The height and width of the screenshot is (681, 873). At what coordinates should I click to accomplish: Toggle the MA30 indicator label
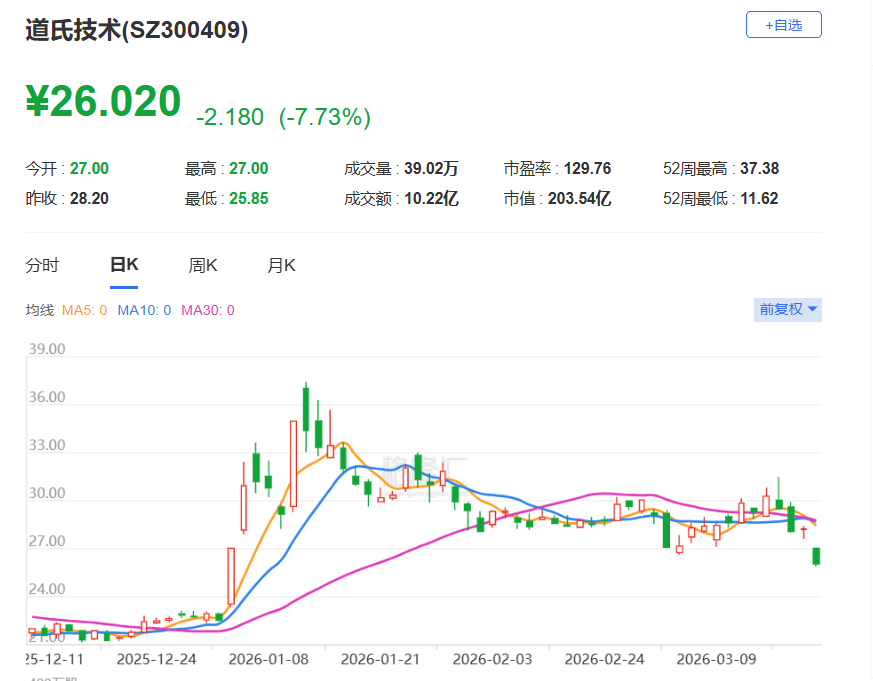coord(207,310)
